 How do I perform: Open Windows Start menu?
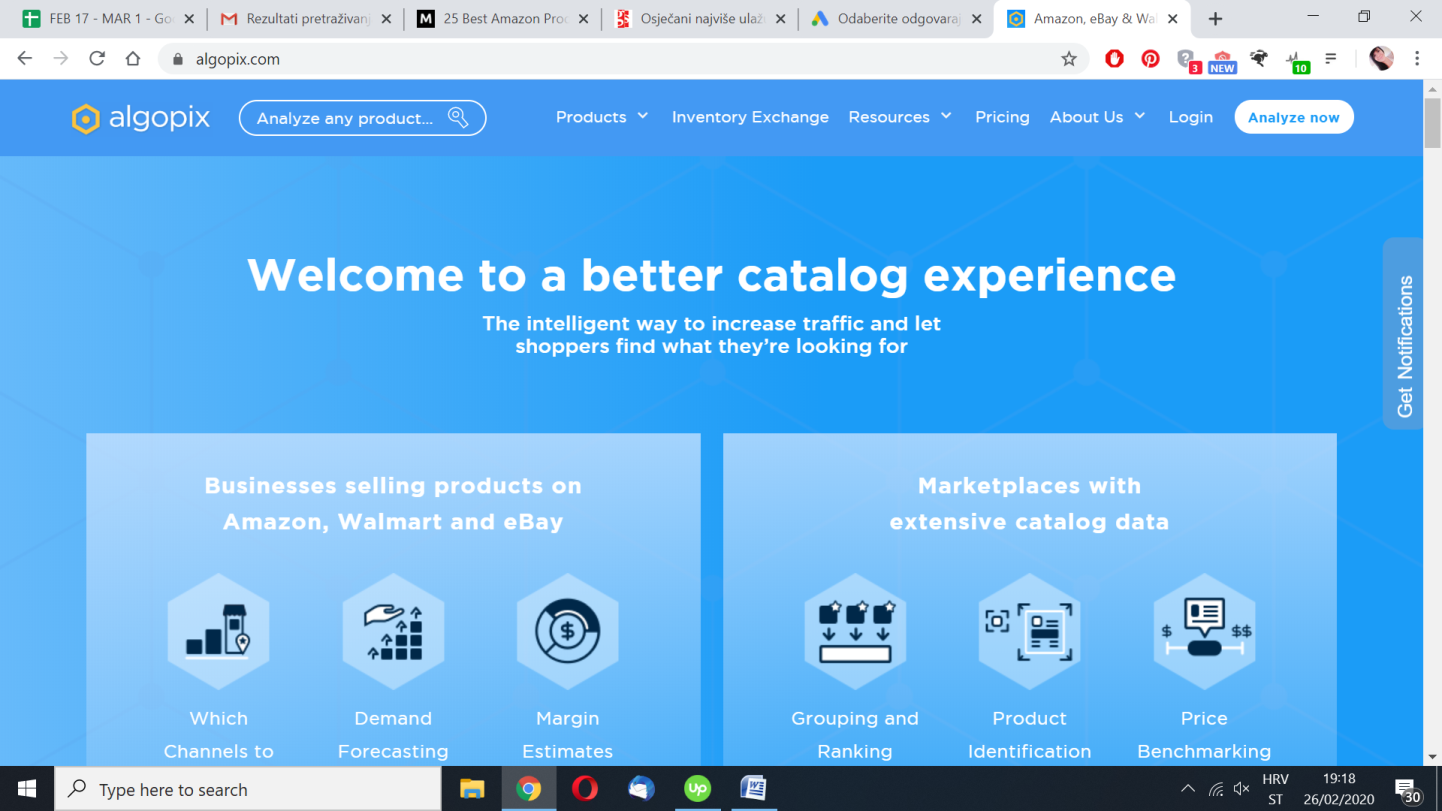click(27, 789)
